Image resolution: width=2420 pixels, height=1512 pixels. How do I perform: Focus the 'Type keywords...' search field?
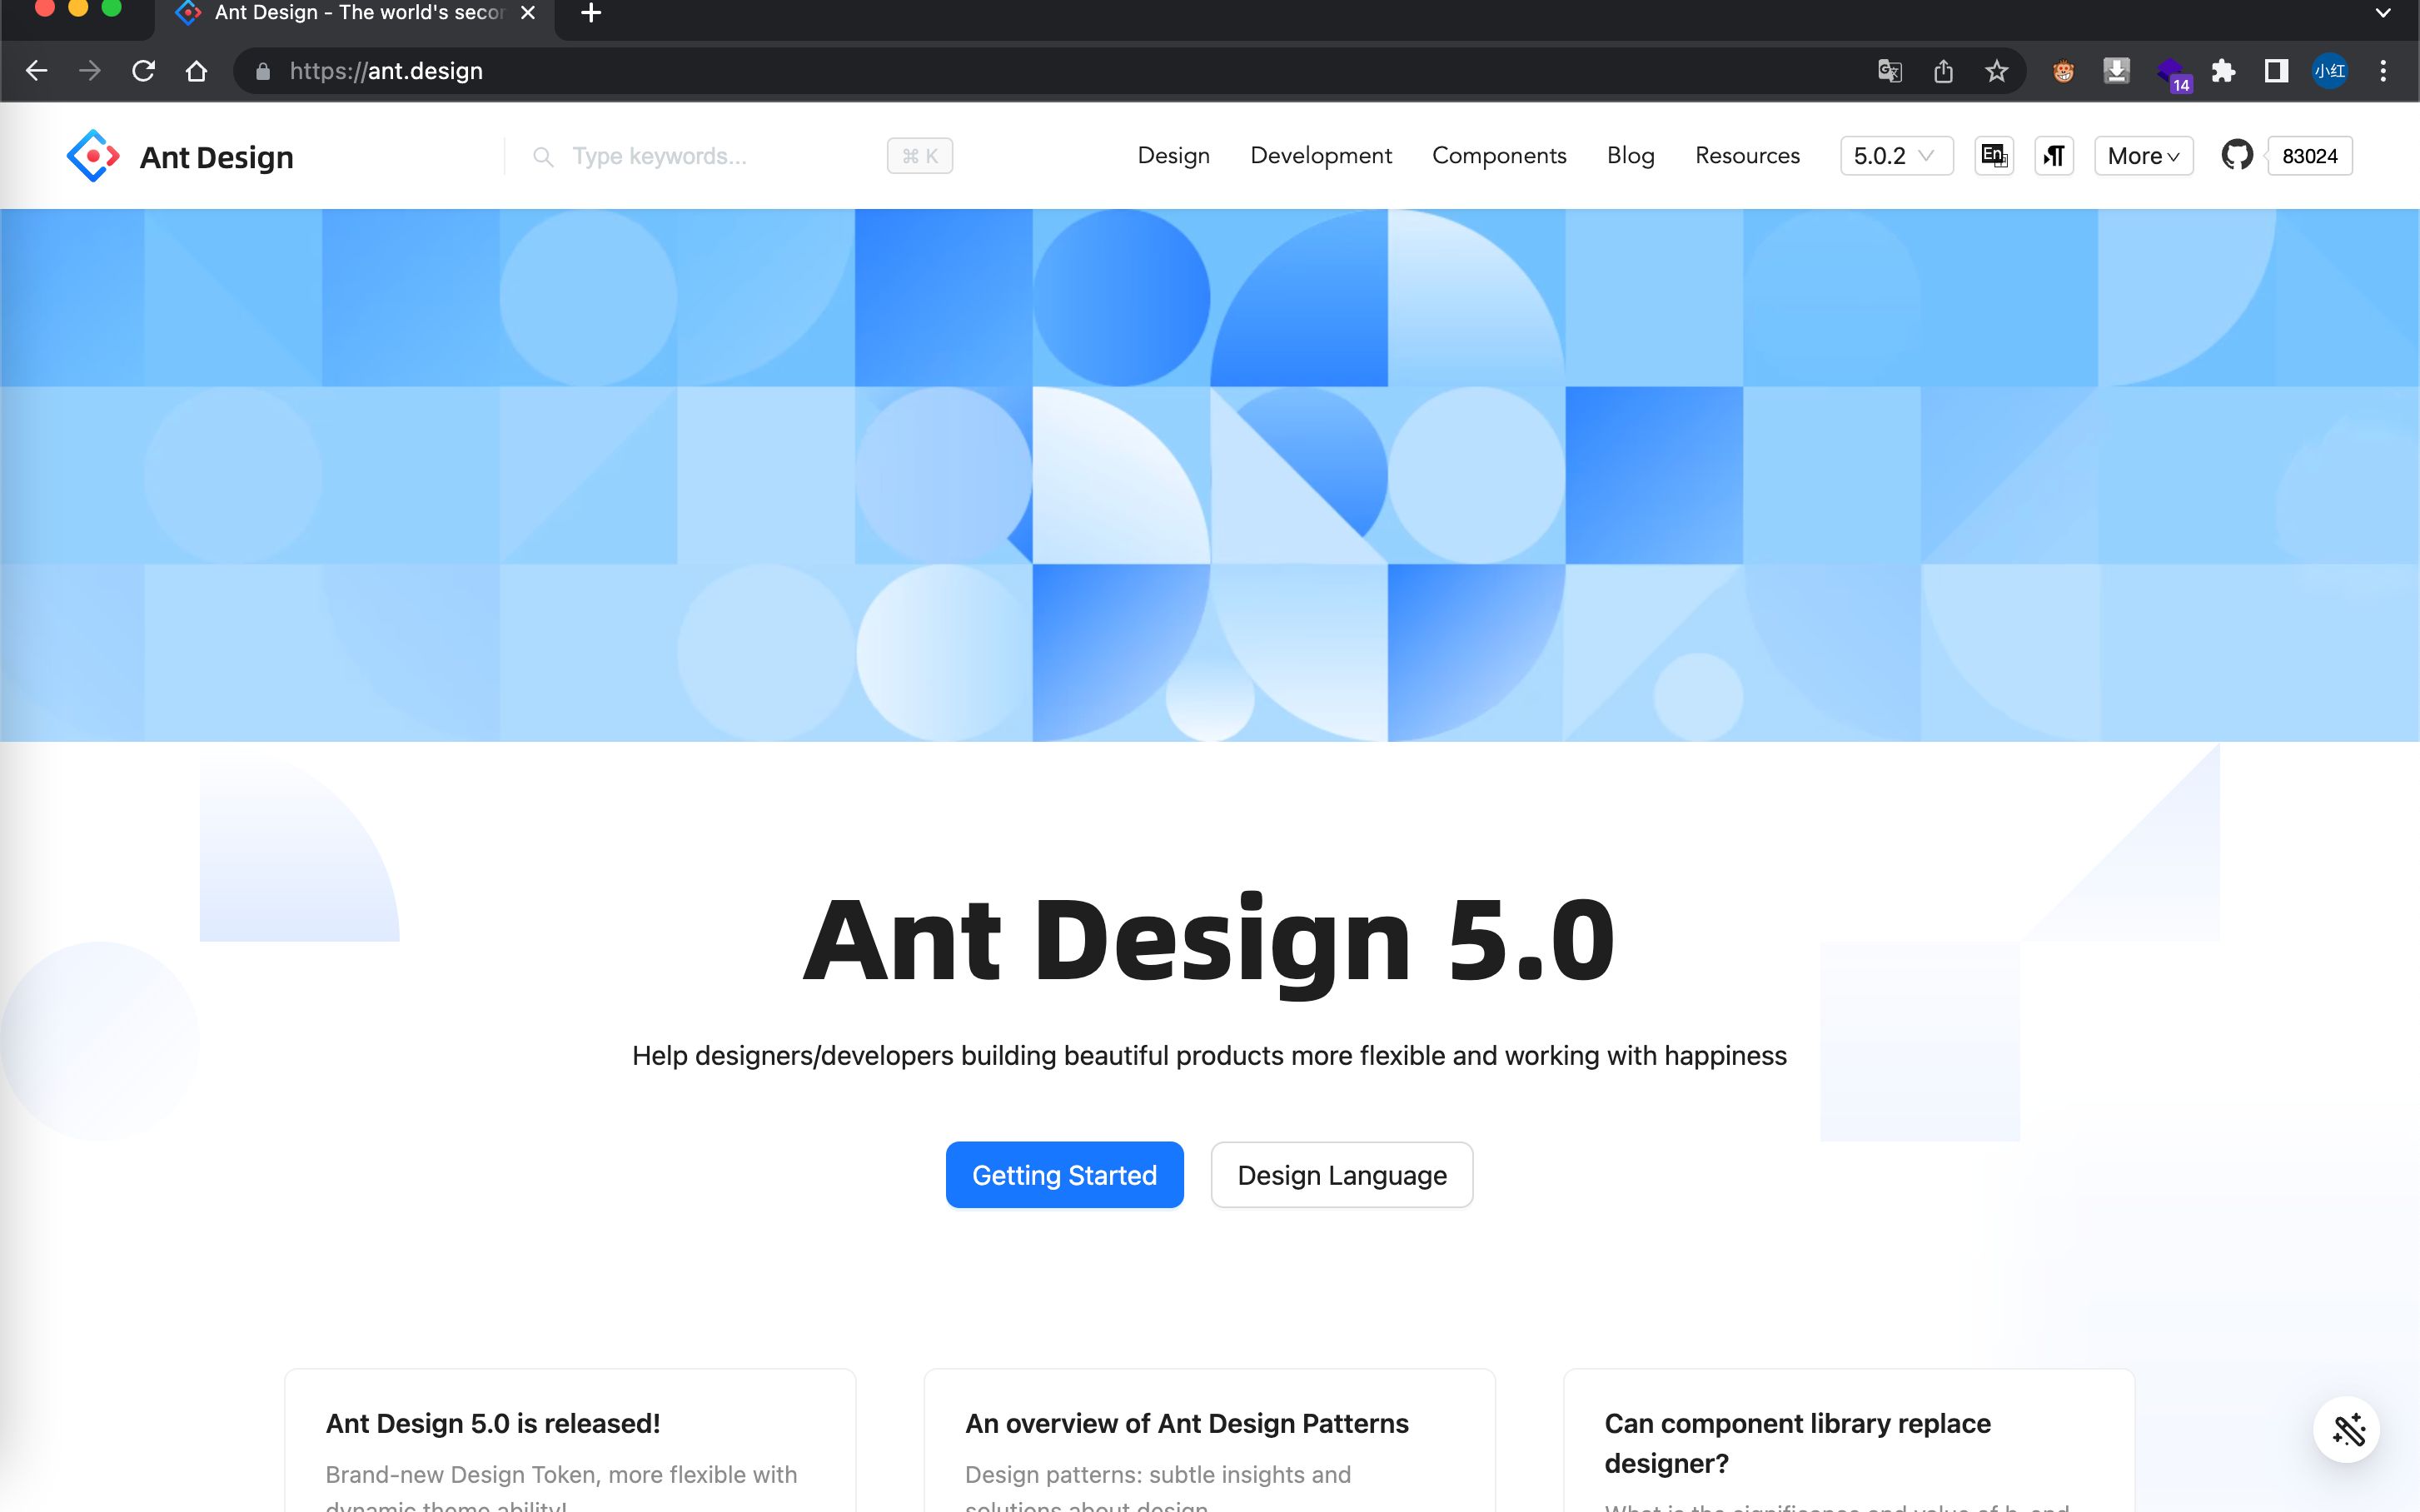[720, 156]
